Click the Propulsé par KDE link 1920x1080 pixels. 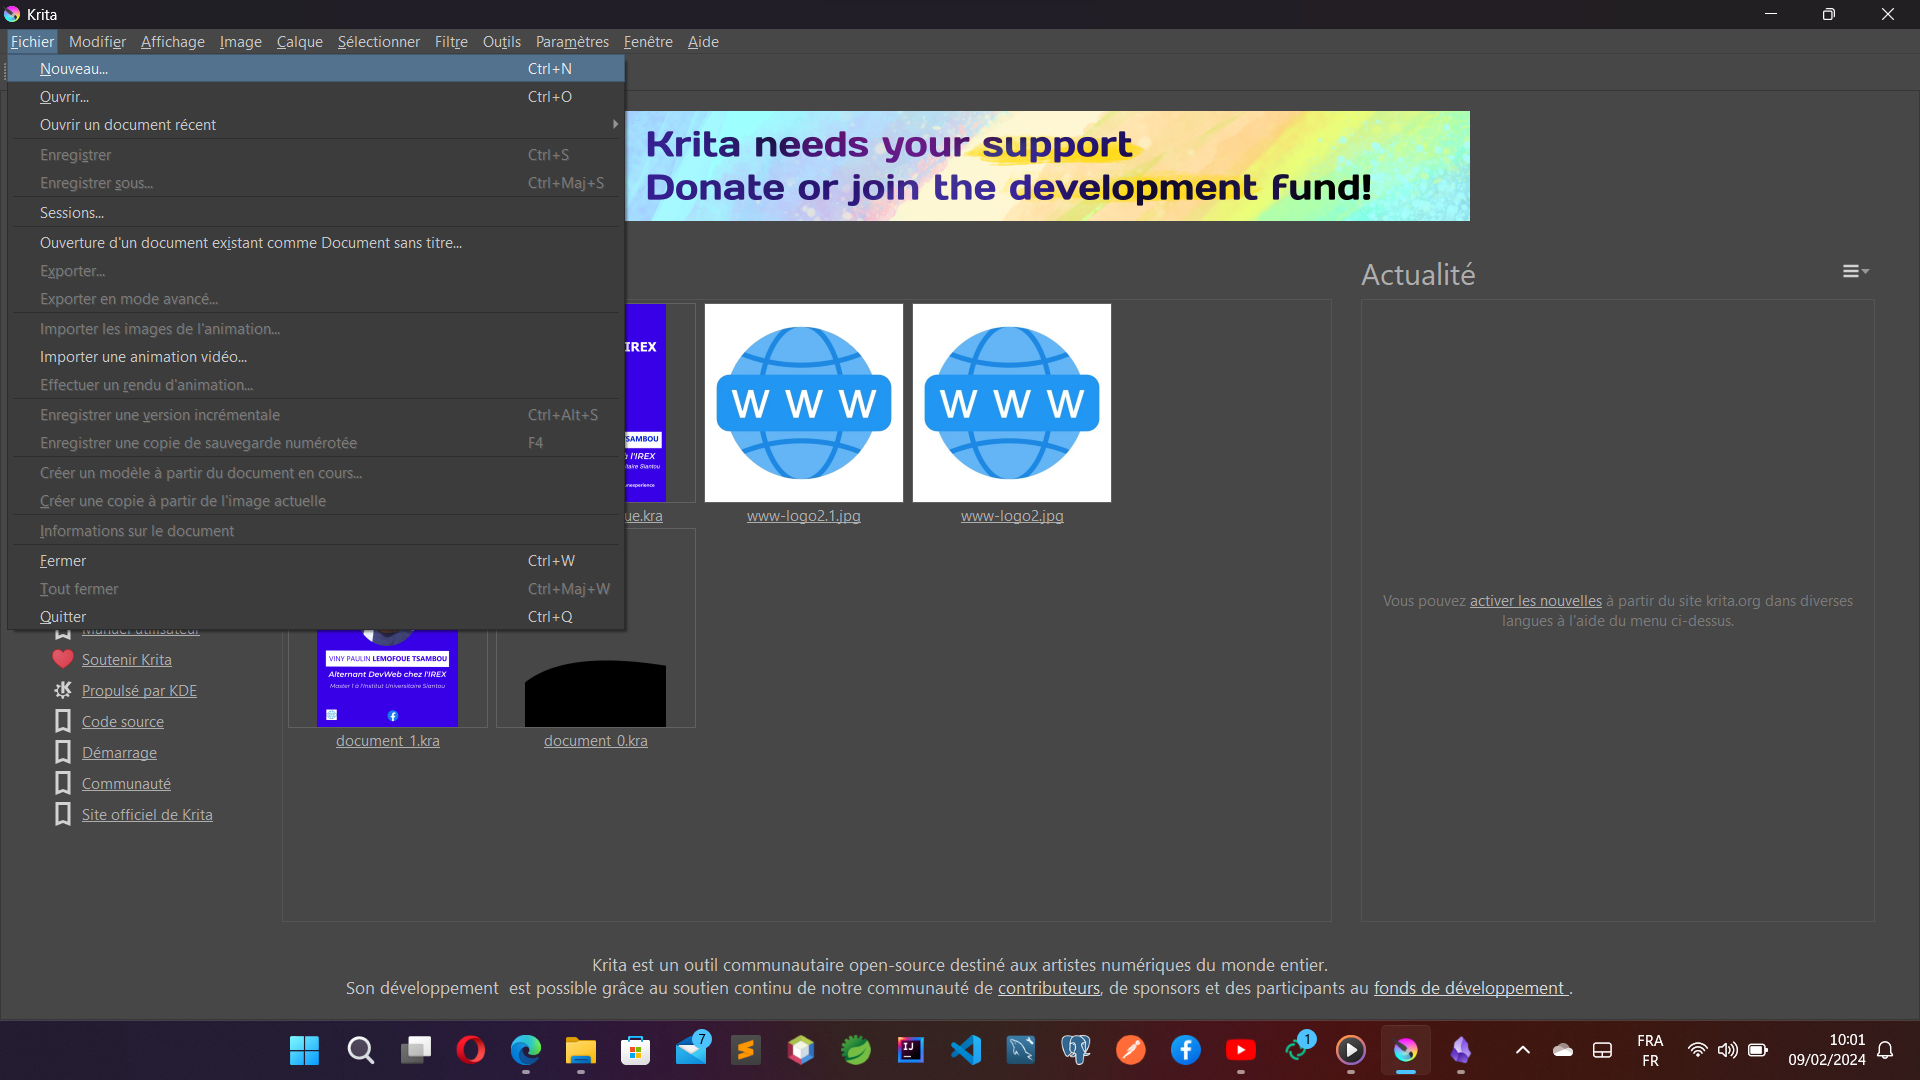click(139, 691)
